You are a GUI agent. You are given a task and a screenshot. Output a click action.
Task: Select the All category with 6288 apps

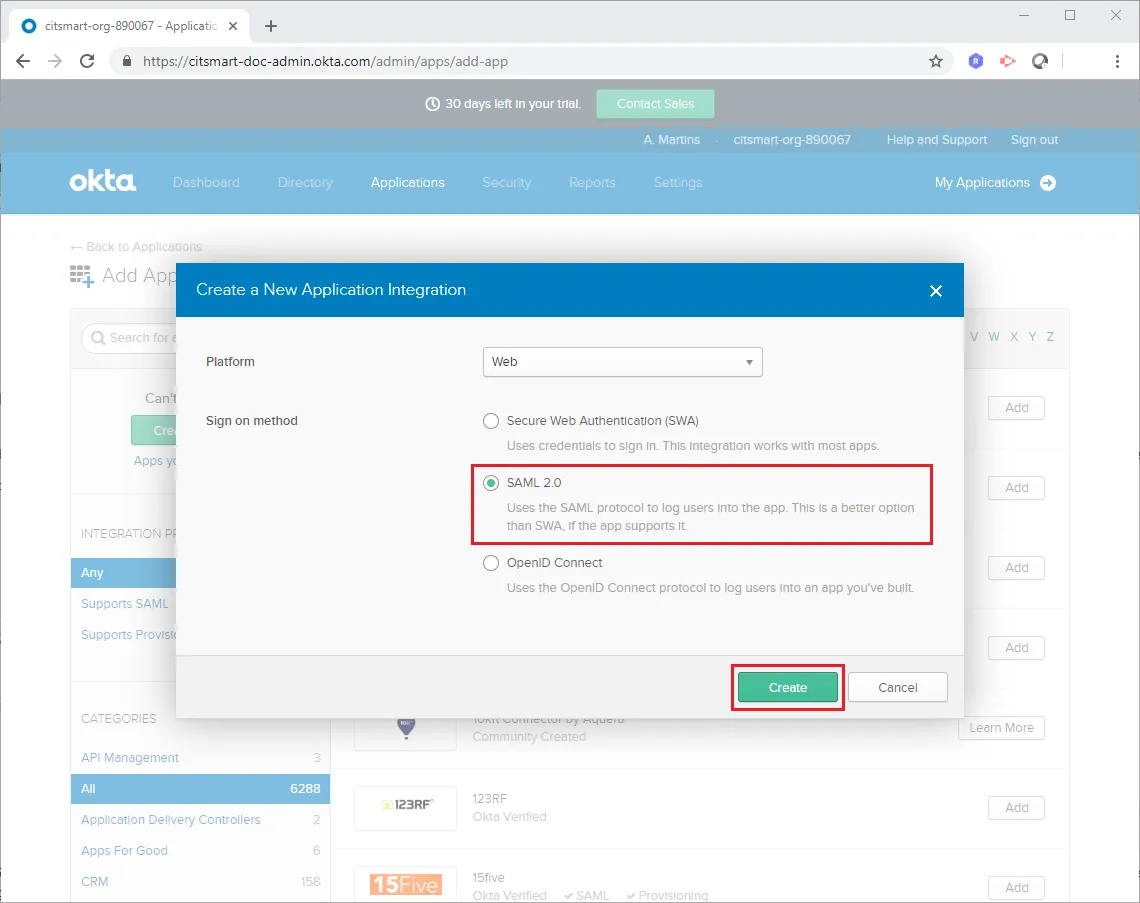coord(200,789)
